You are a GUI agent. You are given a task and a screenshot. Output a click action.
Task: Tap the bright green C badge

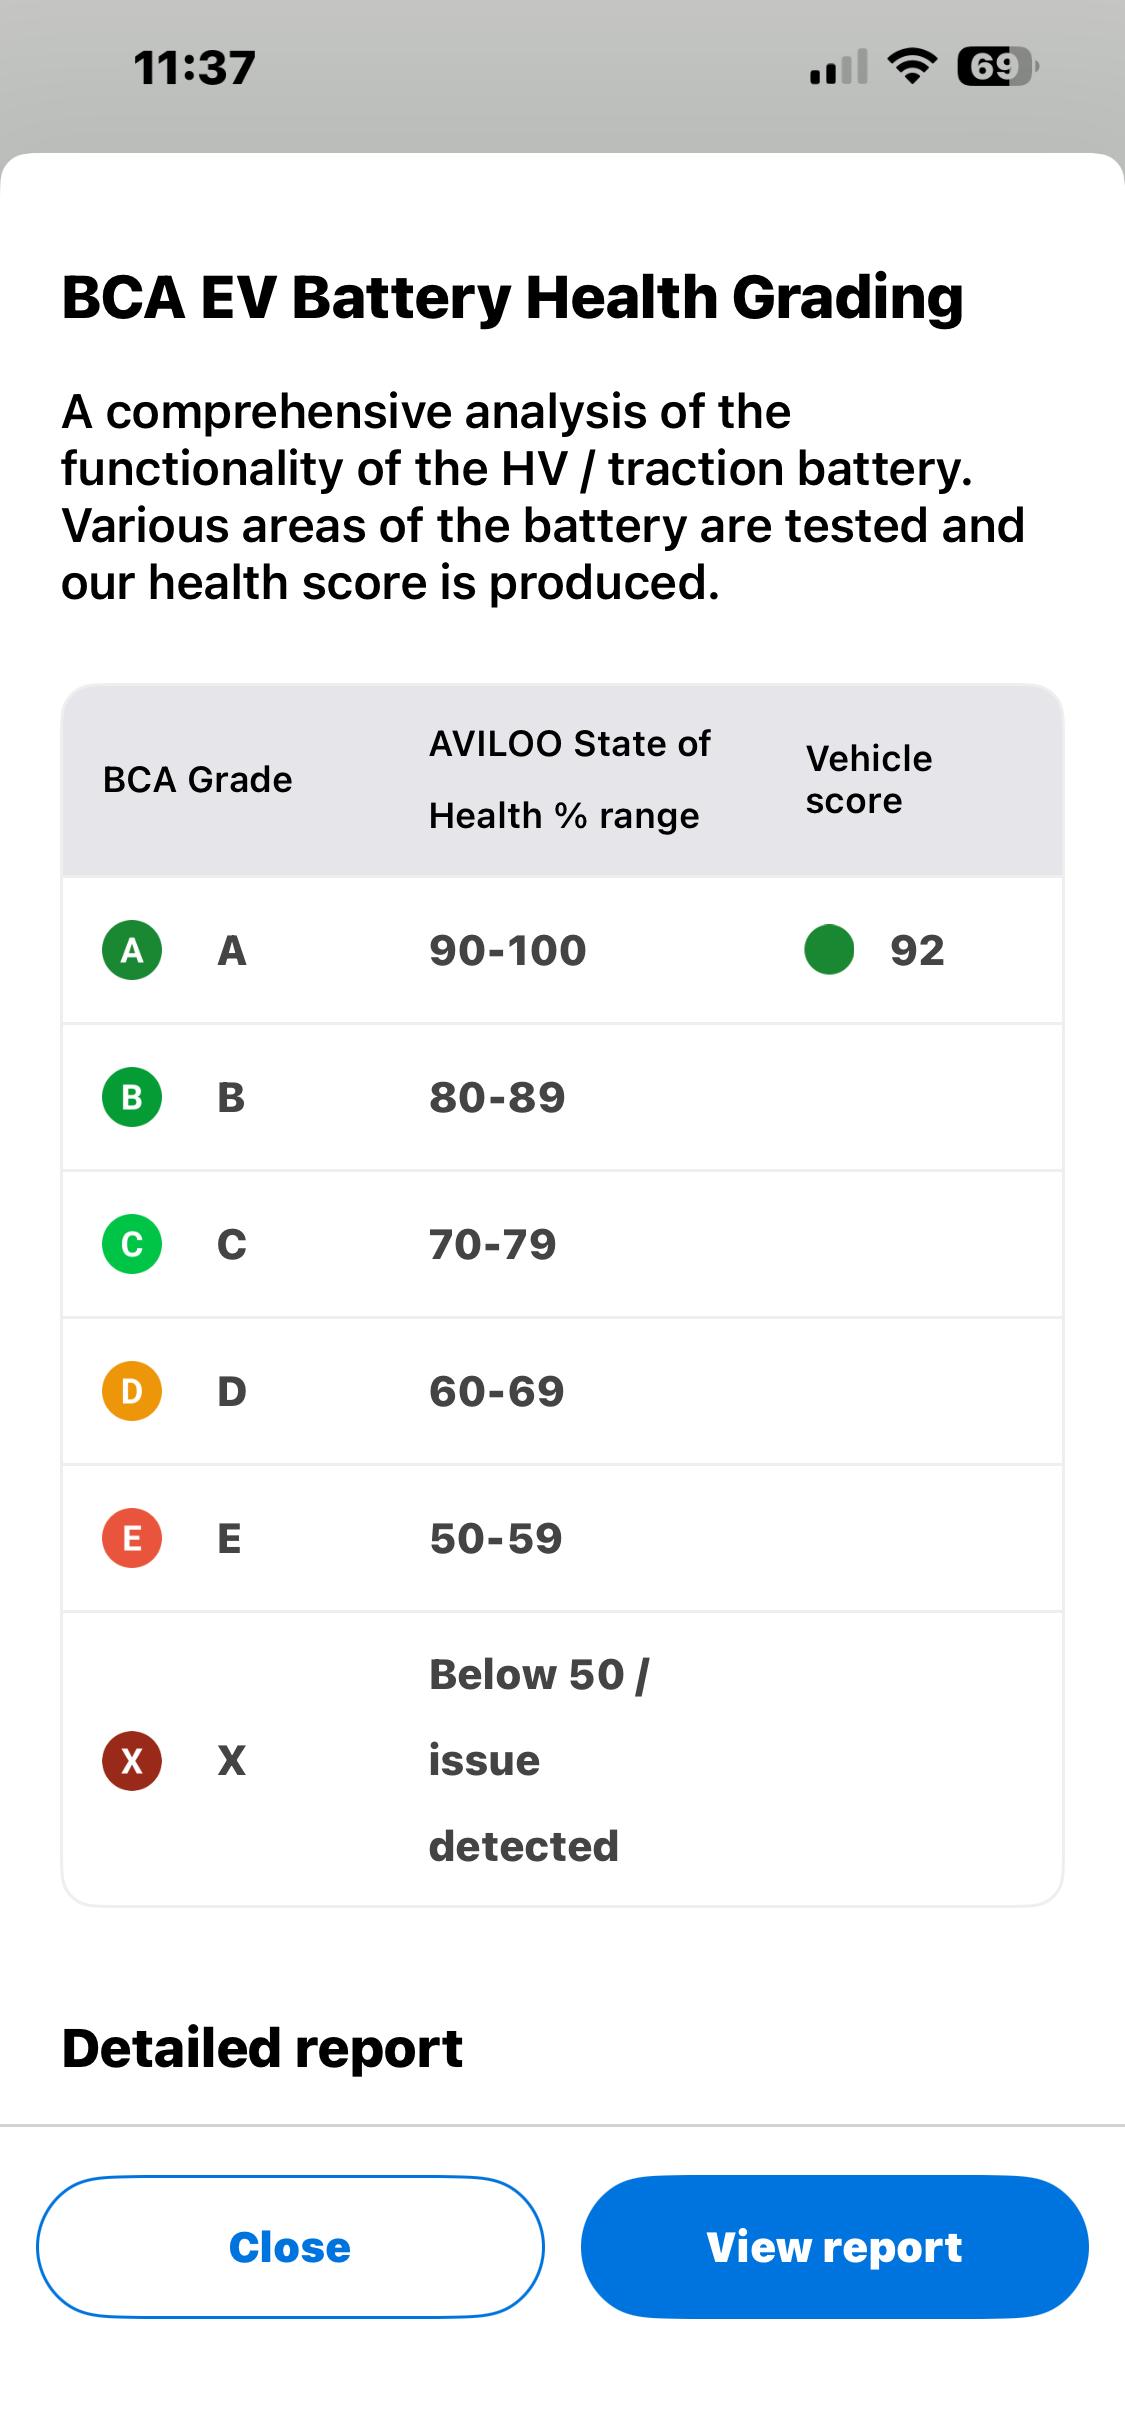(x=132, y=1244)
